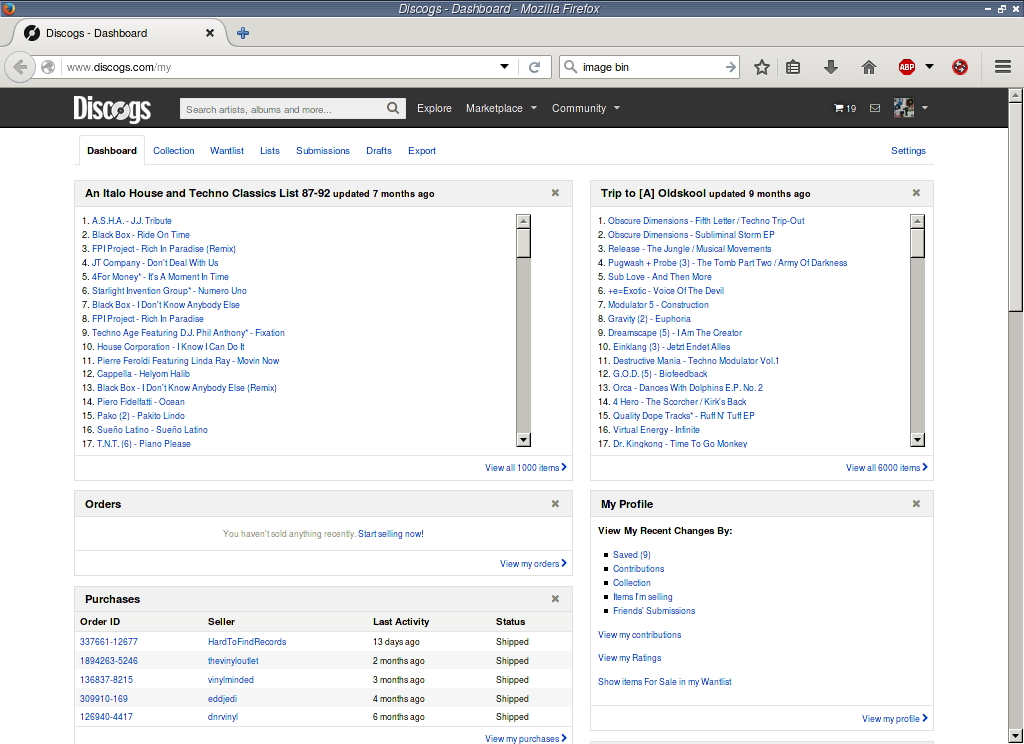Close the Trip to [A] Oldskool panel
Viewport: 1024px width, 744px height.
click(916, 193)
